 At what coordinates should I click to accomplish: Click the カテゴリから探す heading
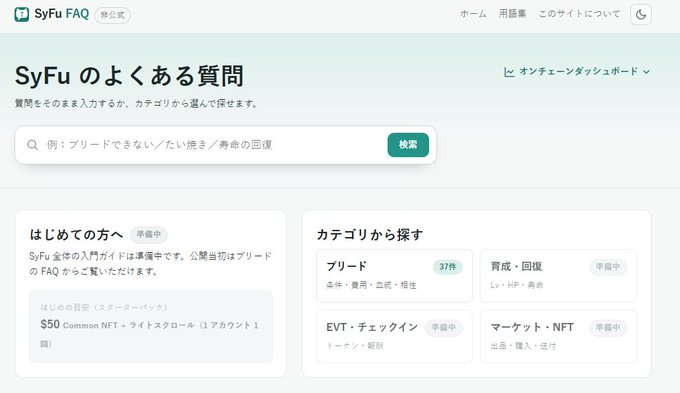370,235
